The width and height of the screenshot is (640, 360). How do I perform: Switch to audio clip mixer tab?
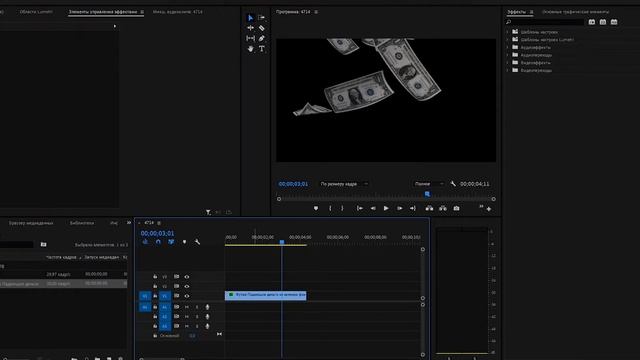(178, 12)
